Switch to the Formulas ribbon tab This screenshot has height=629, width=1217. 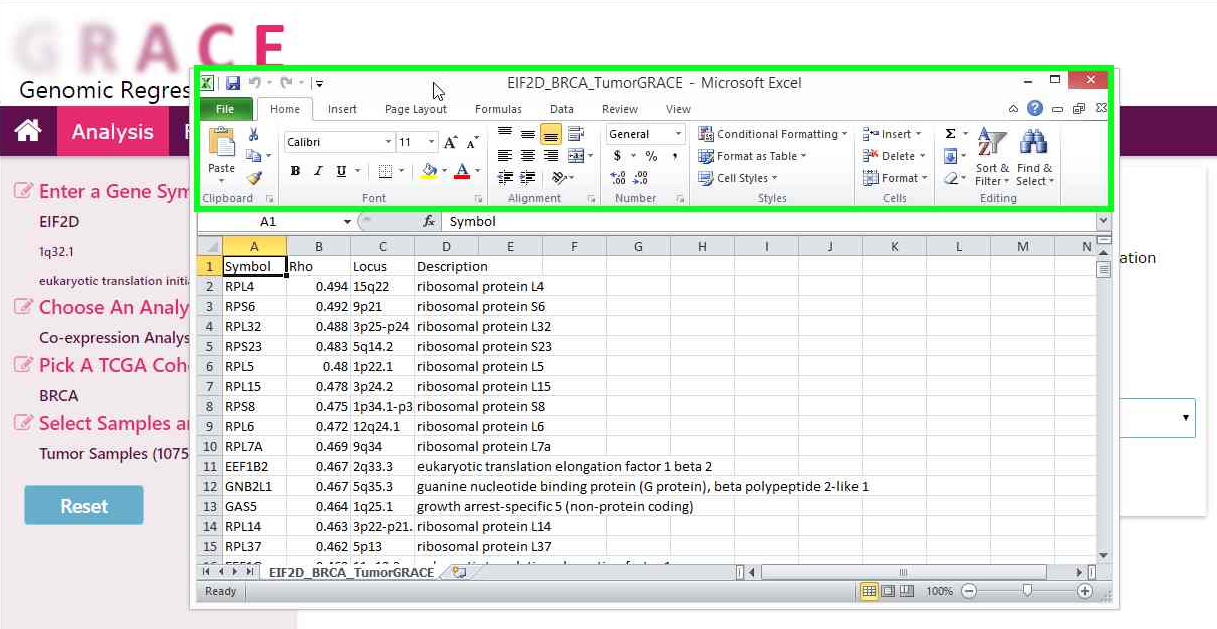[x=498, y=109]
